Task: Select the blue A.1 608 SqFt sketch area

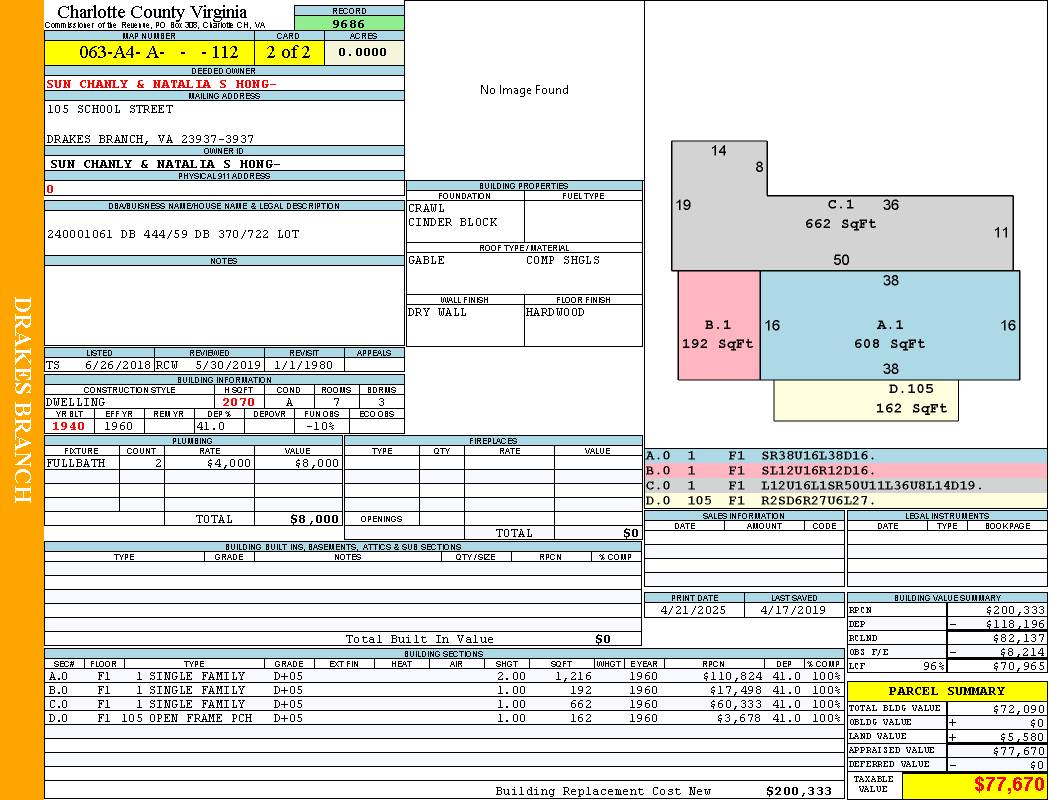Action: point(890,325)
